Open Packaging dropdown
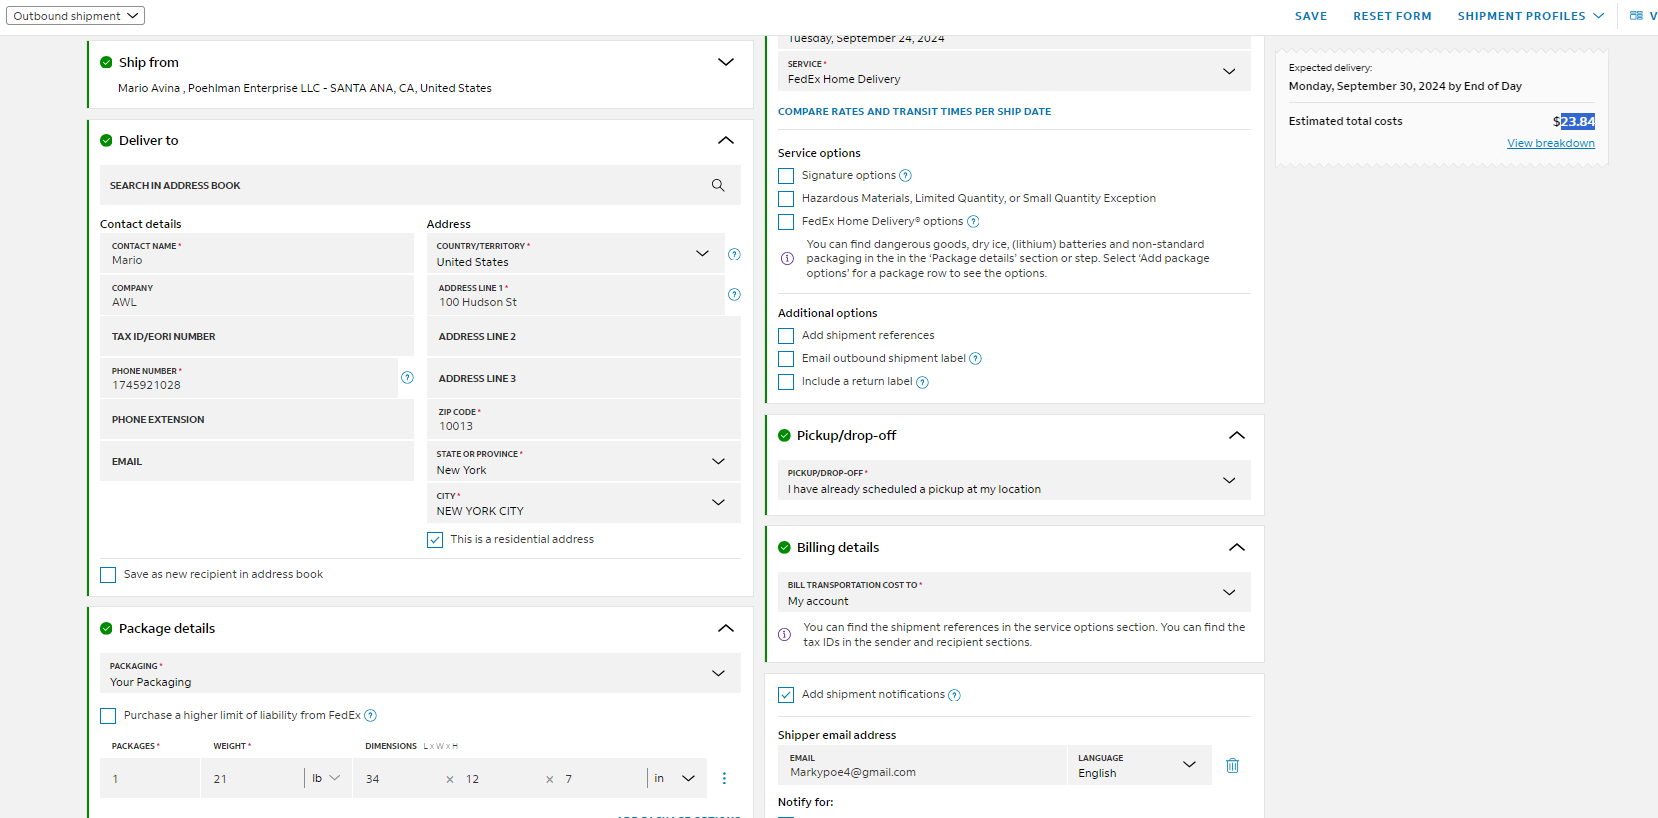The image size is (1658, 818). 420,673
